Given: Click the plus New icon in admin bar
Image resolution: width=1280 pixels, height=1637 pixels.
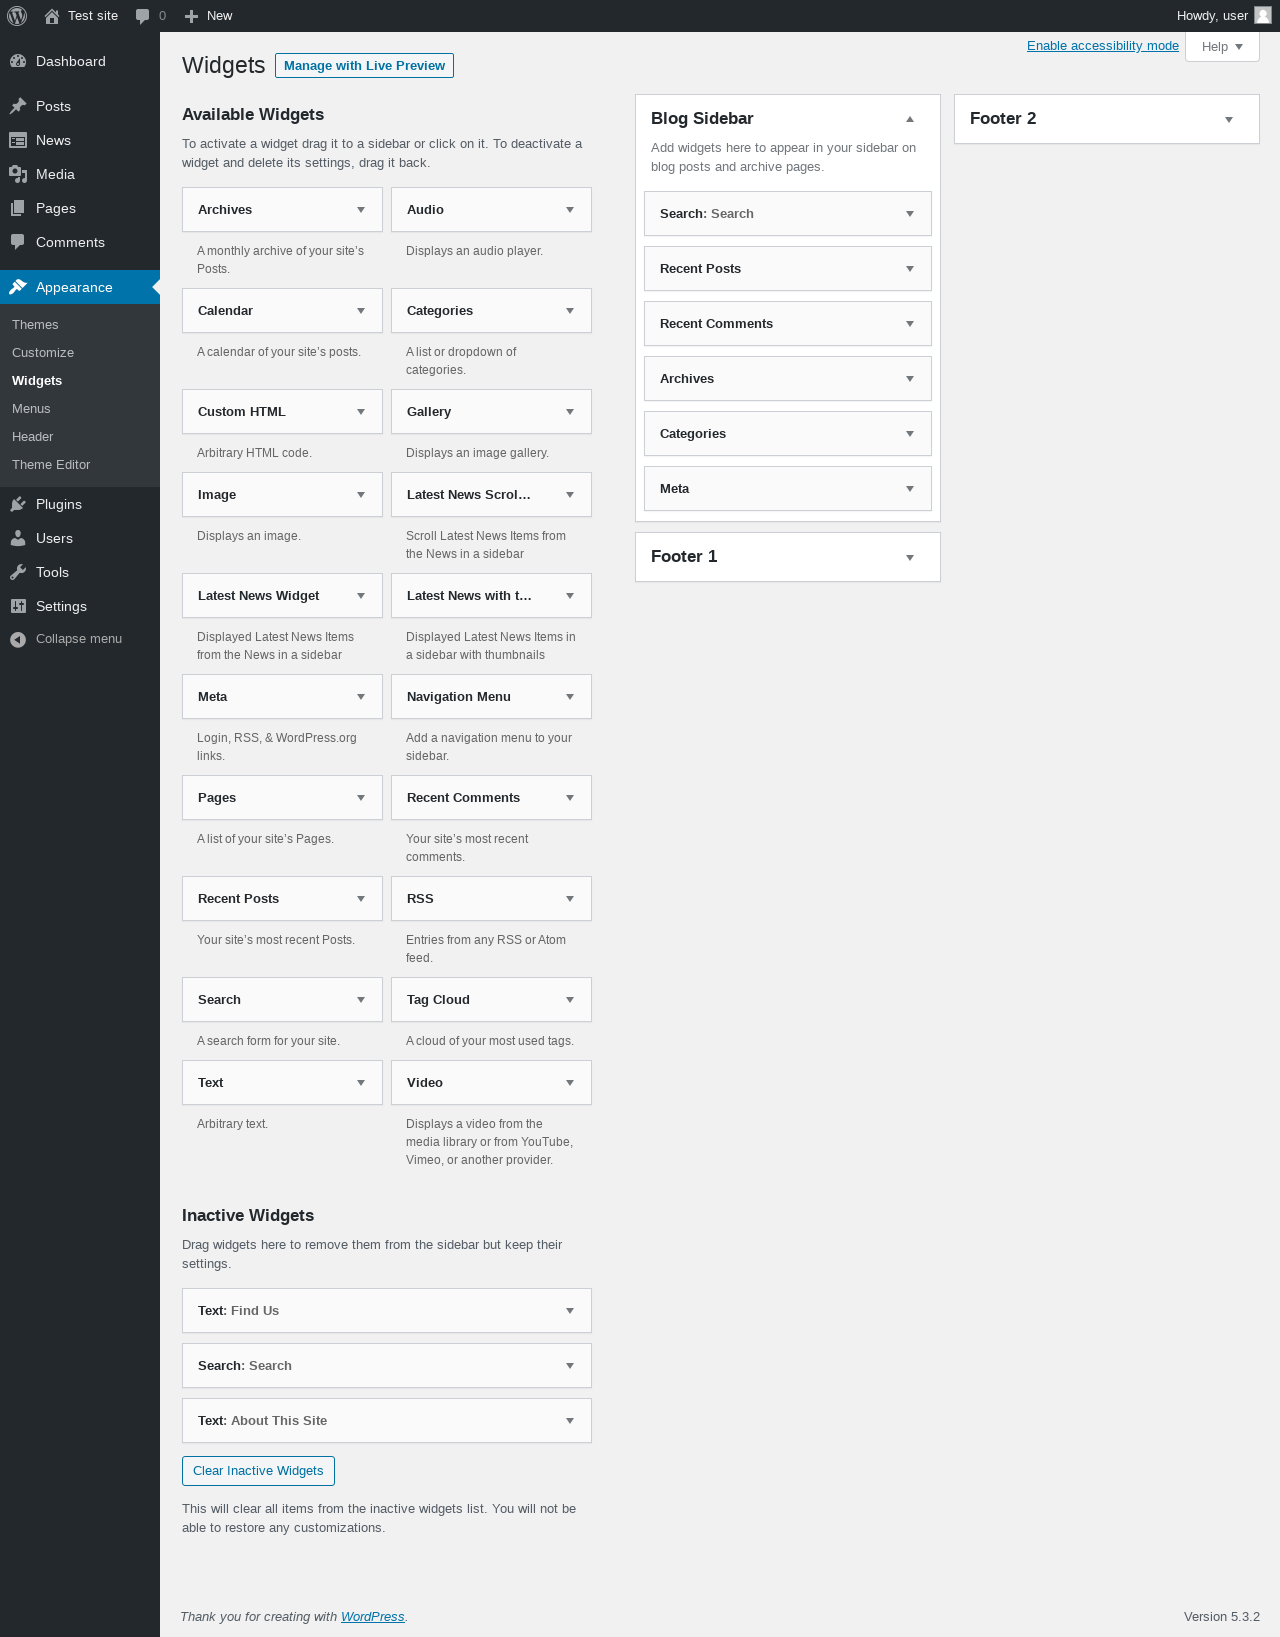Looking at the screenshot, I should tap(191, 16).
